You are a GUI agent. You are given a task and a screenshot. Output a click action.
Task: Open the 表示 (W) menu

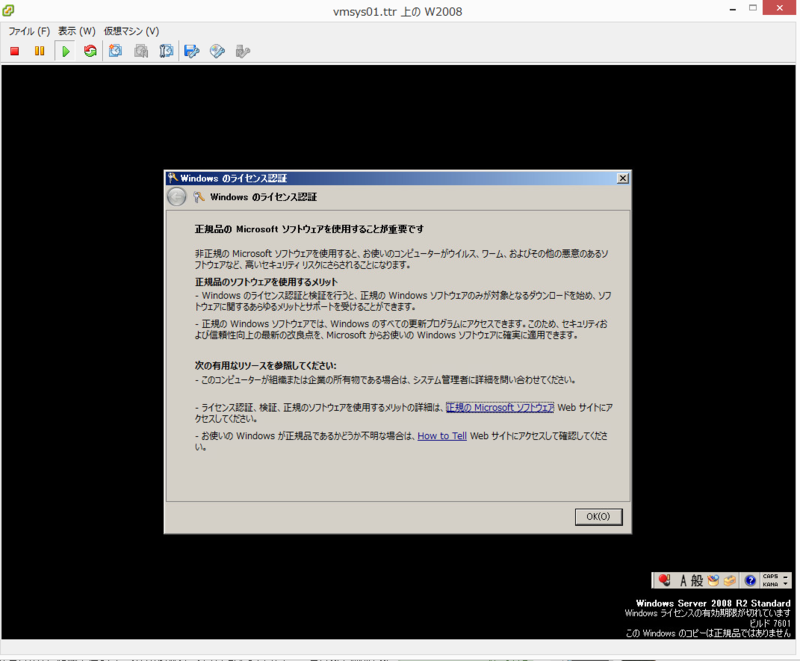click(77, 31)
